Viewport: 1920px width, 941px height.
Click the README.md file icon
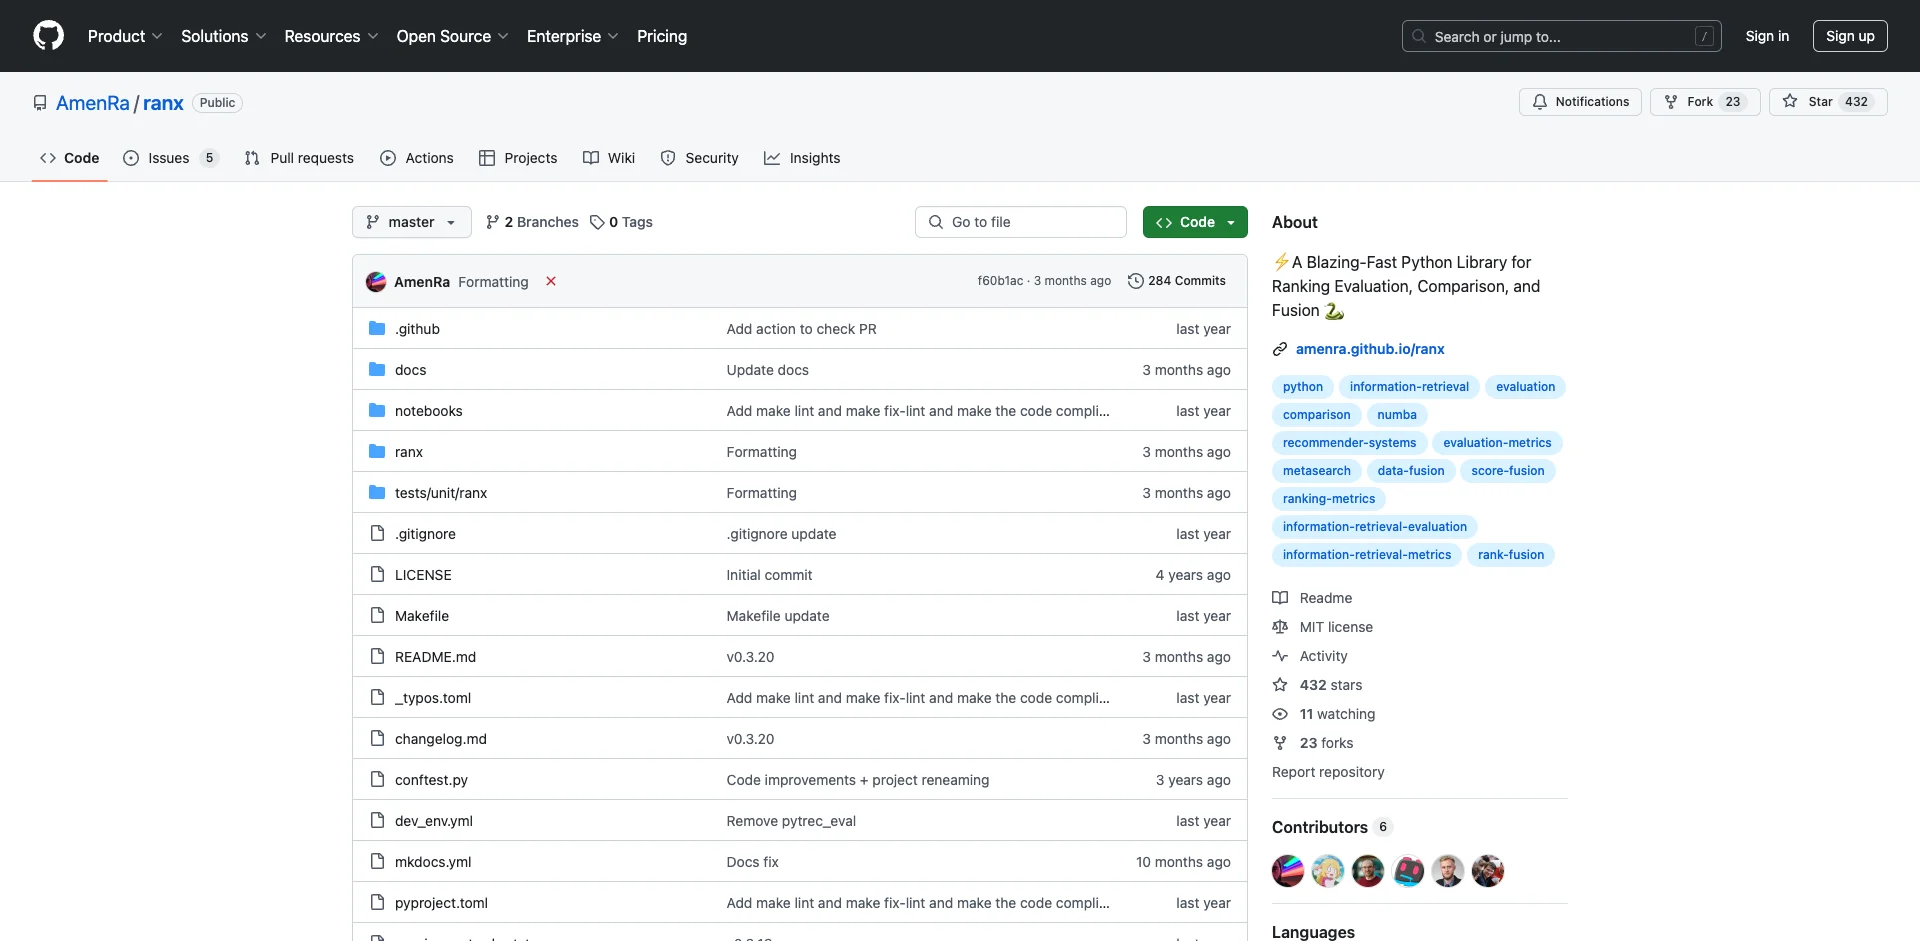(x=377, y=656)
